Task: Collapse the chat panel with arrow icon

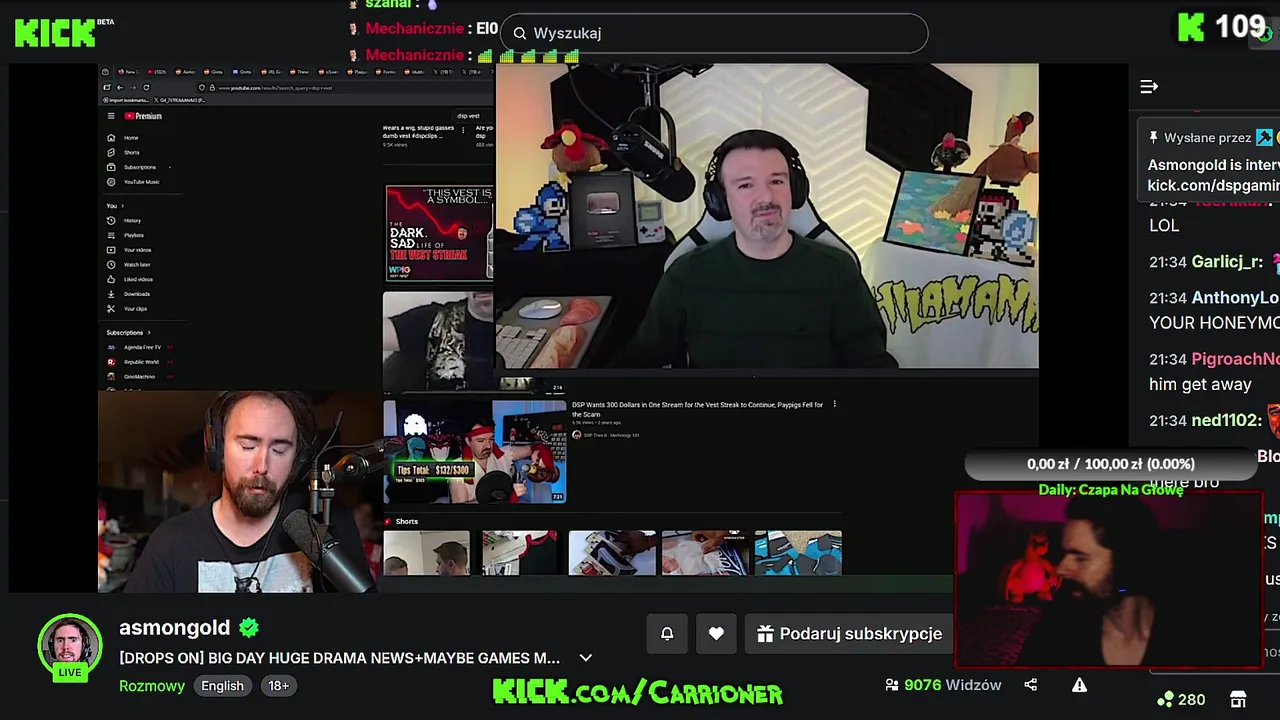Action: pos(1149,87)
